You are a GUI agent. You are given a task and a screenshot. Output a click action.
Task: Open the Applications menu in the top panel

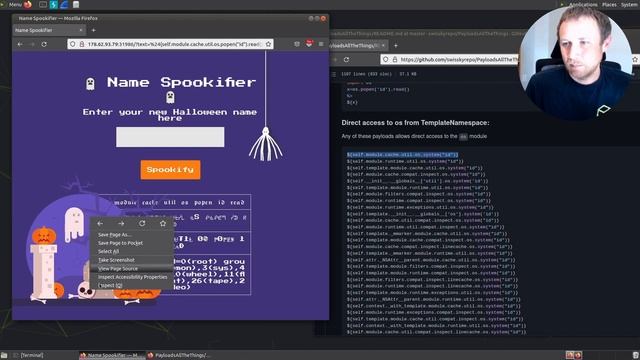583,4
